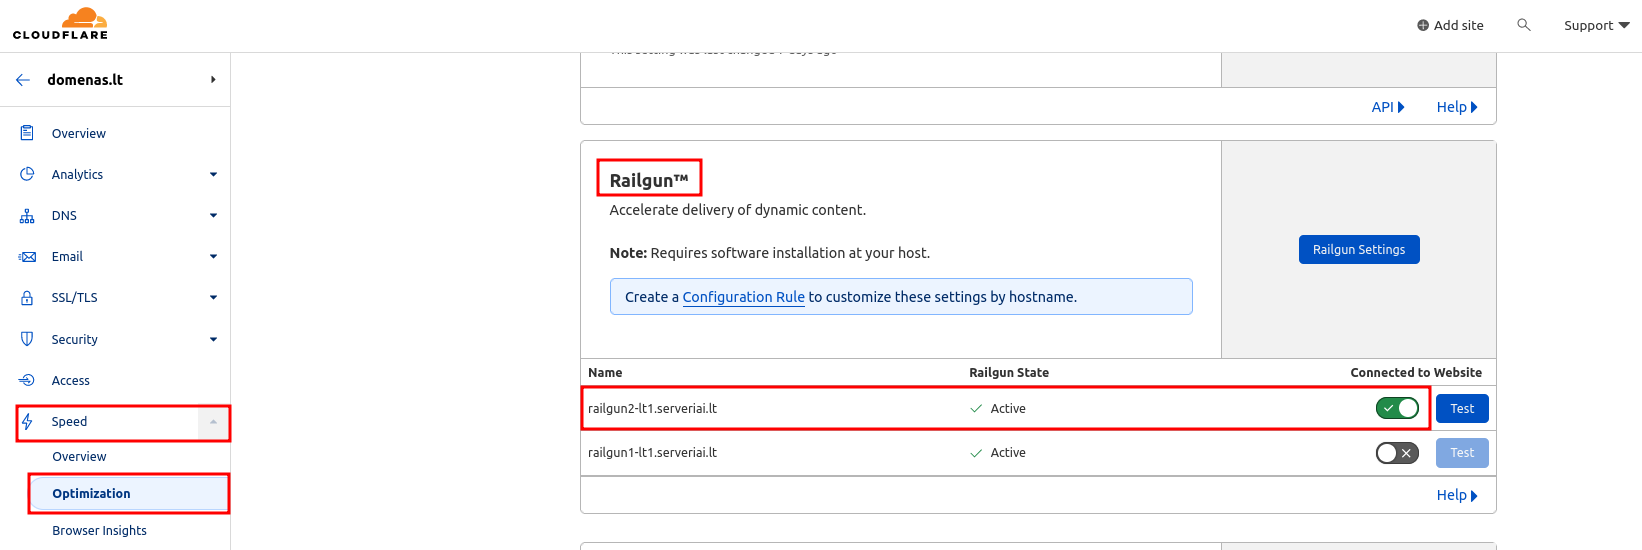Open the Support dropdown menu

1596,25
